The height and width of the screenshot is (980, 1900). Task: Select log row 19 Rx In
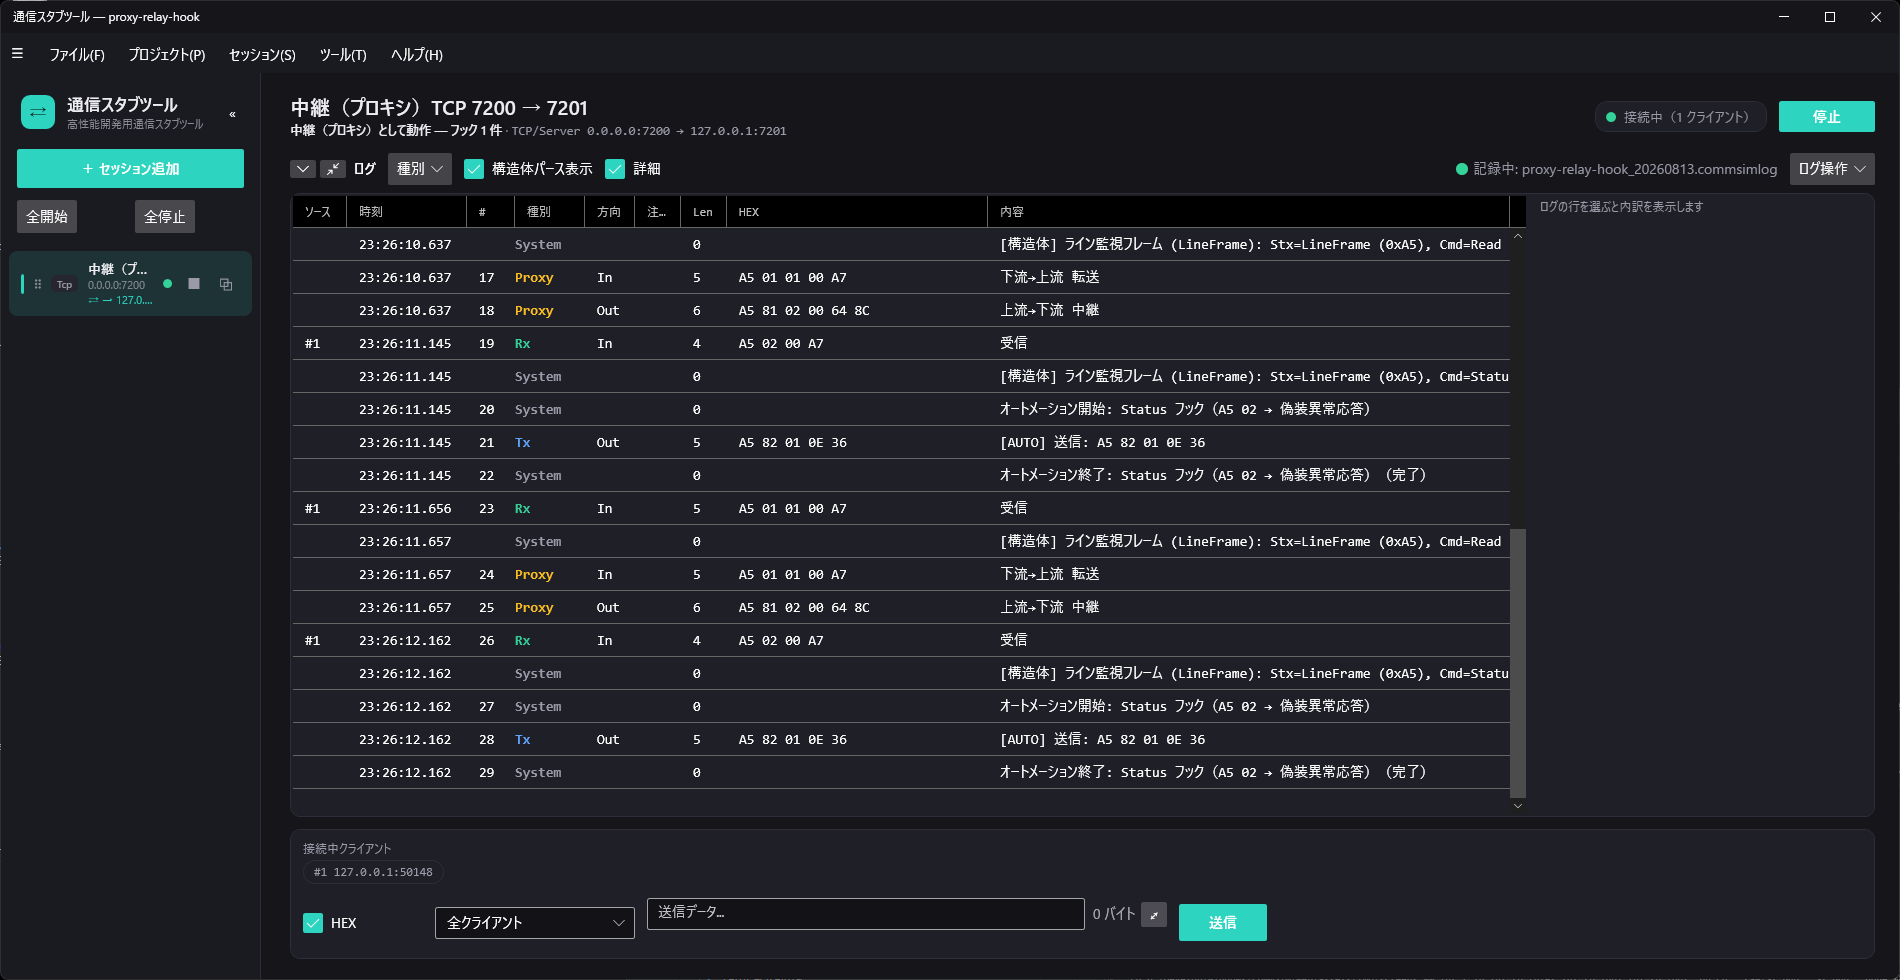(x=901, y=343)
